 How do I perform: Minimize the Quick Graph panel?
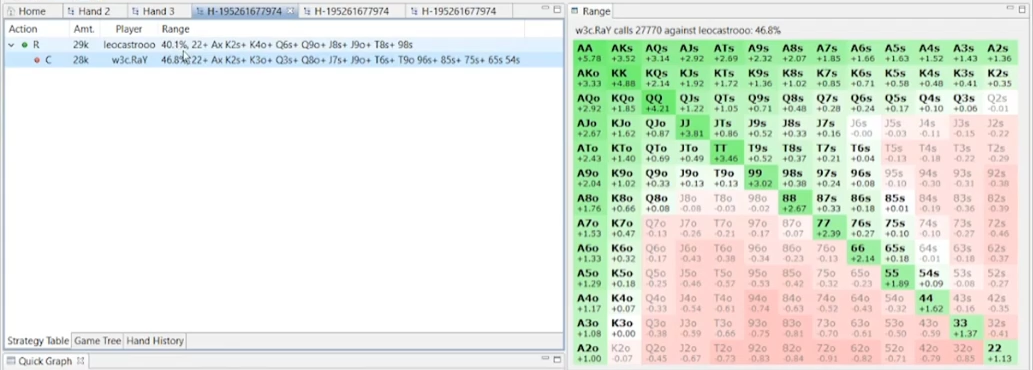point(545,359)
